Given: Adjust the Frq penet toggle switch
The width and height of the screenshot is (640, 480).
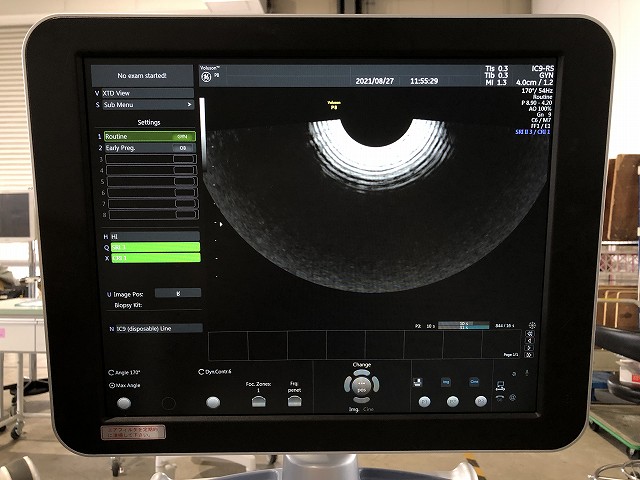Looking at the screenshot, I should [x=294, y=402].
